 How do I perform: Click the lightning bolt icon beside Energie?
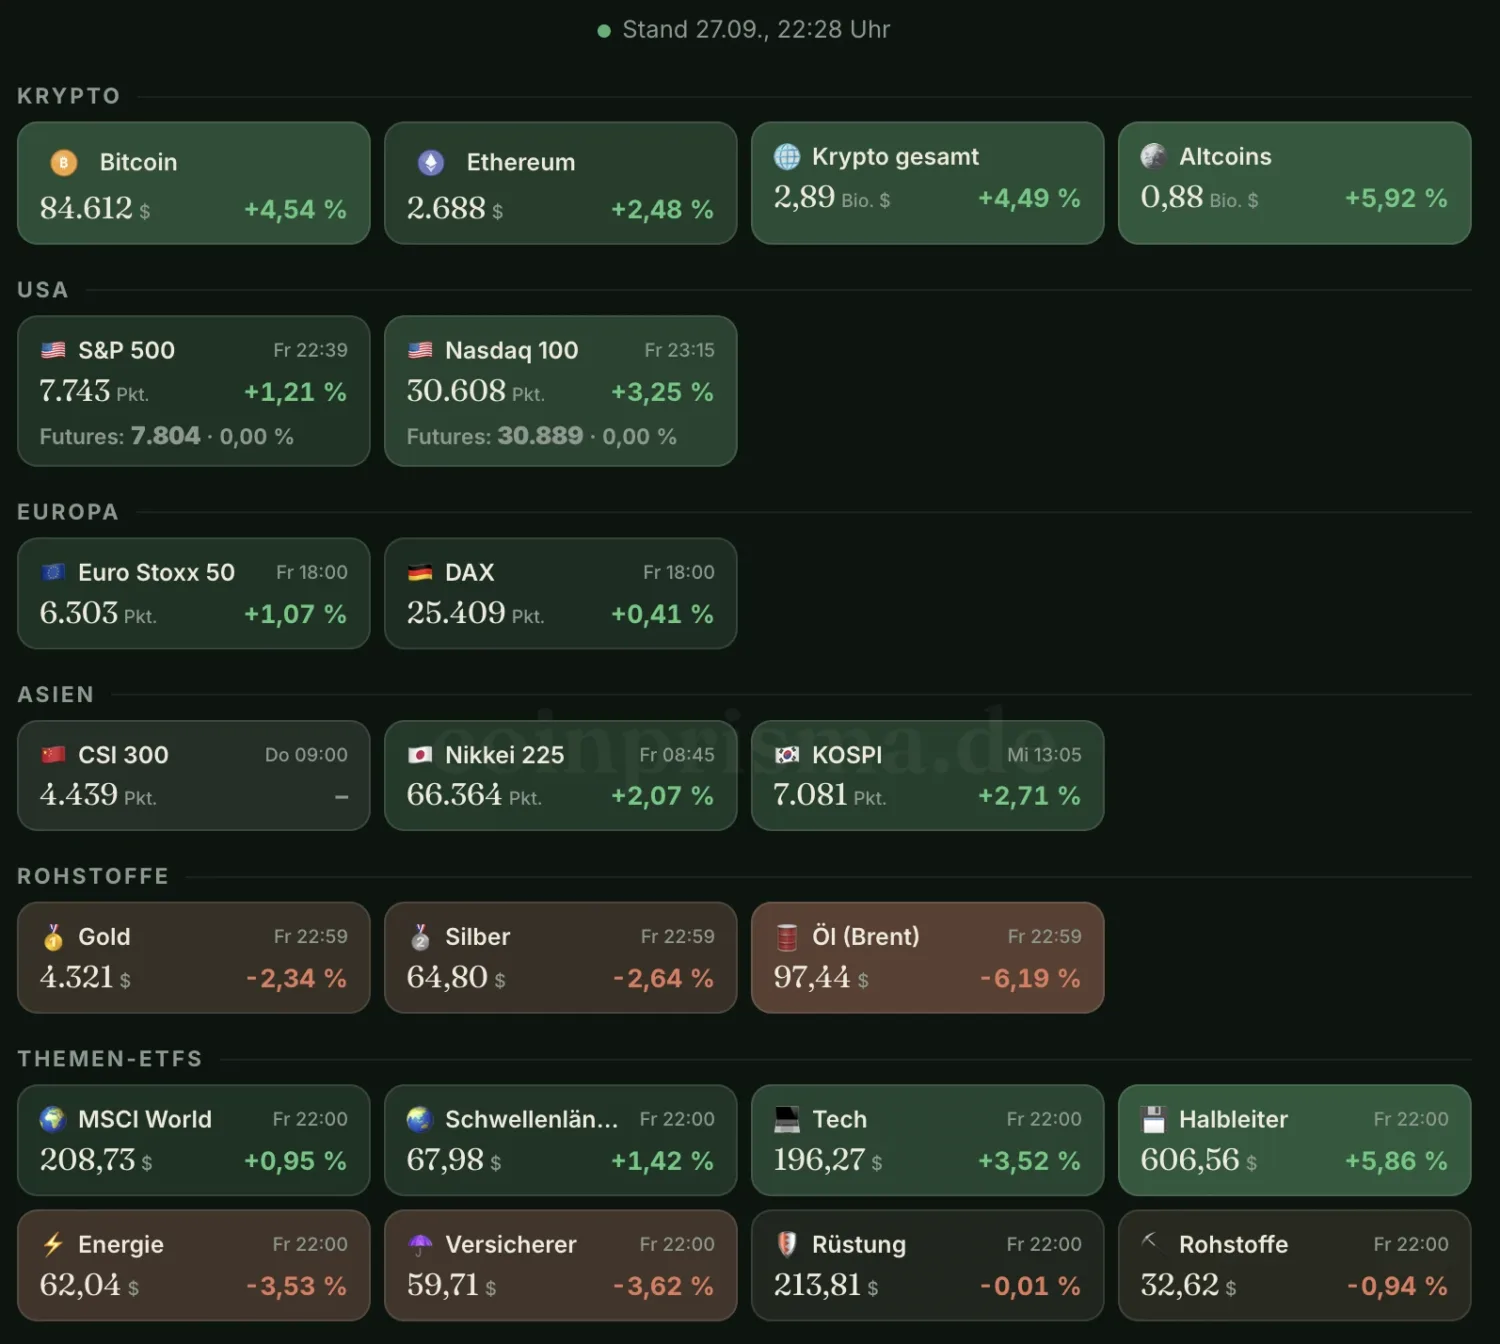pyautogui.click(x=53, y=1244)
